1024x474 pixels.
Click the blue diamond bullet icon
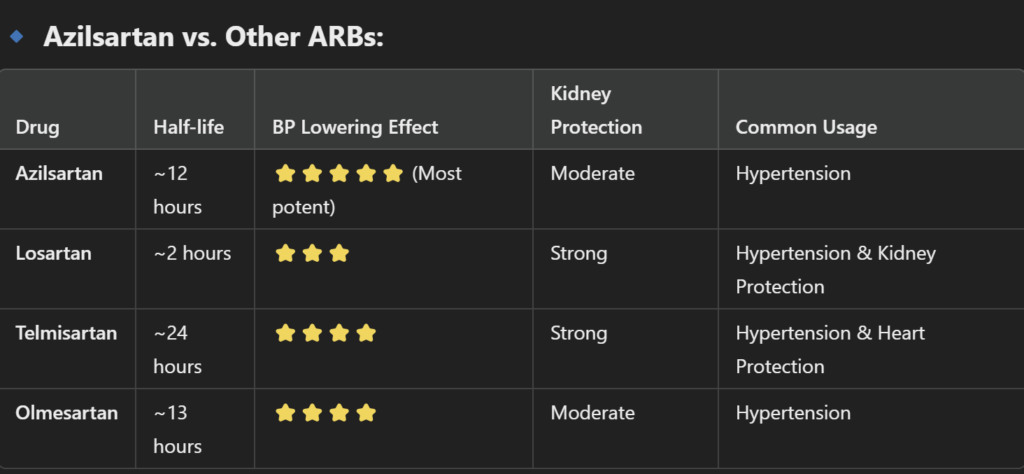tap(17, 37)
